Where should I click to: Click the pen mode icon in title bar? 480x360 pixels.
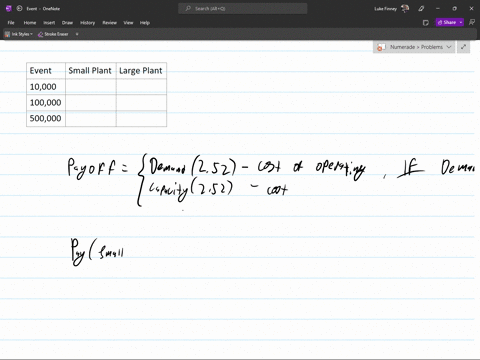pos(421,8)
